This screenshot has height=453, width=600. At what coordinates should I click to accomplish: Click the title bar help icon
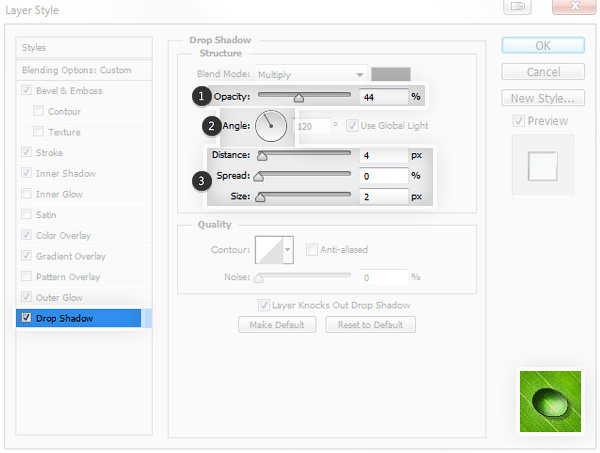517,6
